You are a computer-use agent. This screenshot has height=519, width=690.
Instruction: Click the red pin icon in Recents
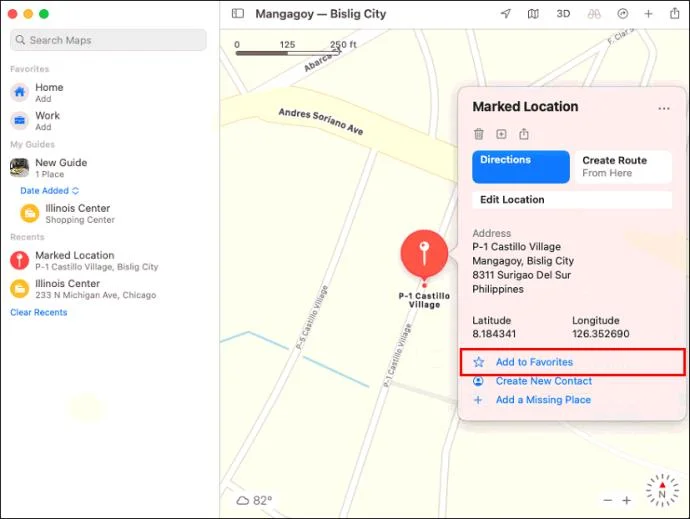tap(19, 260)
